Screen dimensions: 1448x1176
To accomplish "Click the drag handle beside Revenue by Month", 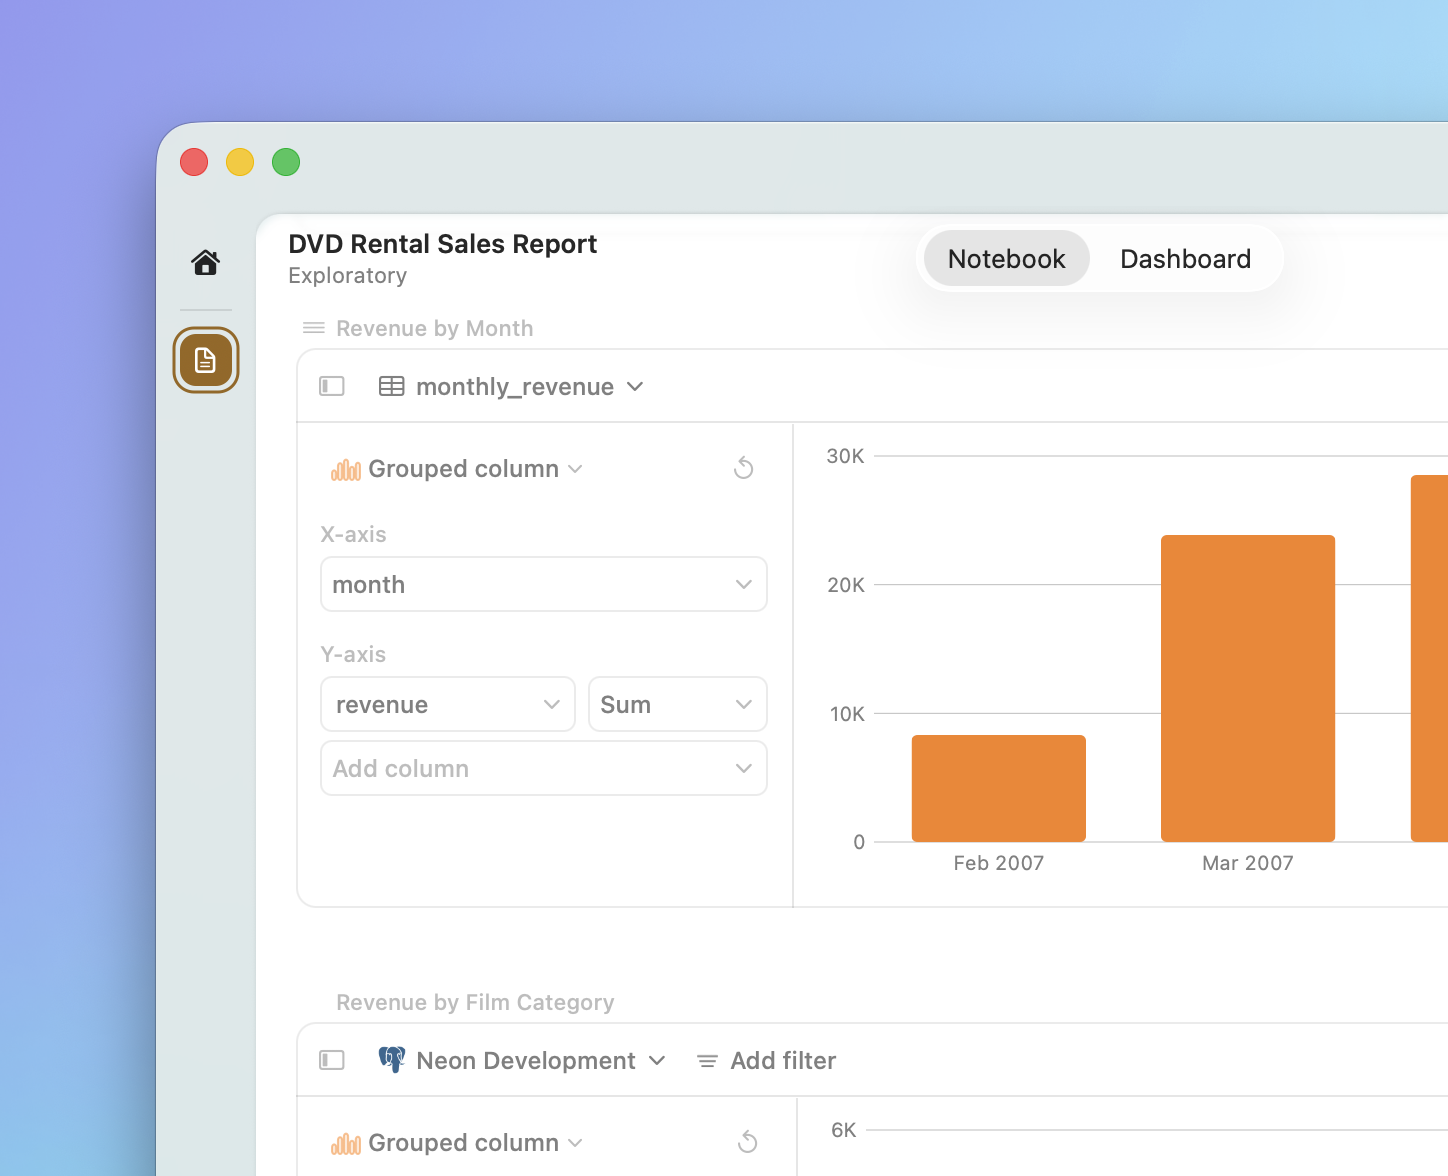I will coord(314,328).
